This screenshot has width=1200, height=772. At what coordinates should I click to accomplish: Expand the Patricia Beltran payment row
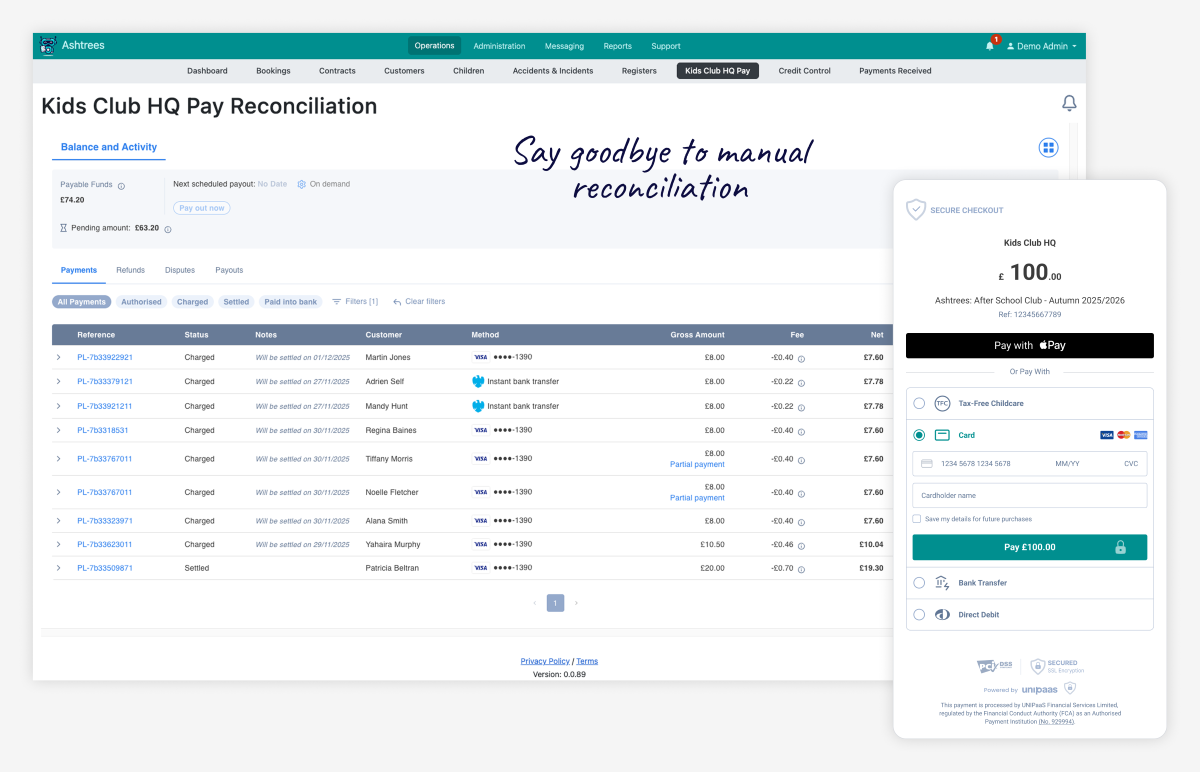58,568
